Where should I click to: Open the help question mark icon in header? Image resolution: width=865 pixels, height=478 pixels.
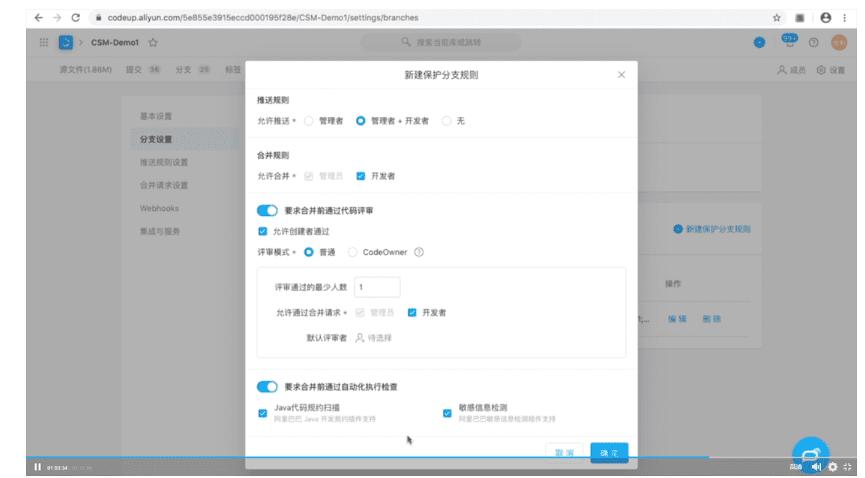[814, 43]
